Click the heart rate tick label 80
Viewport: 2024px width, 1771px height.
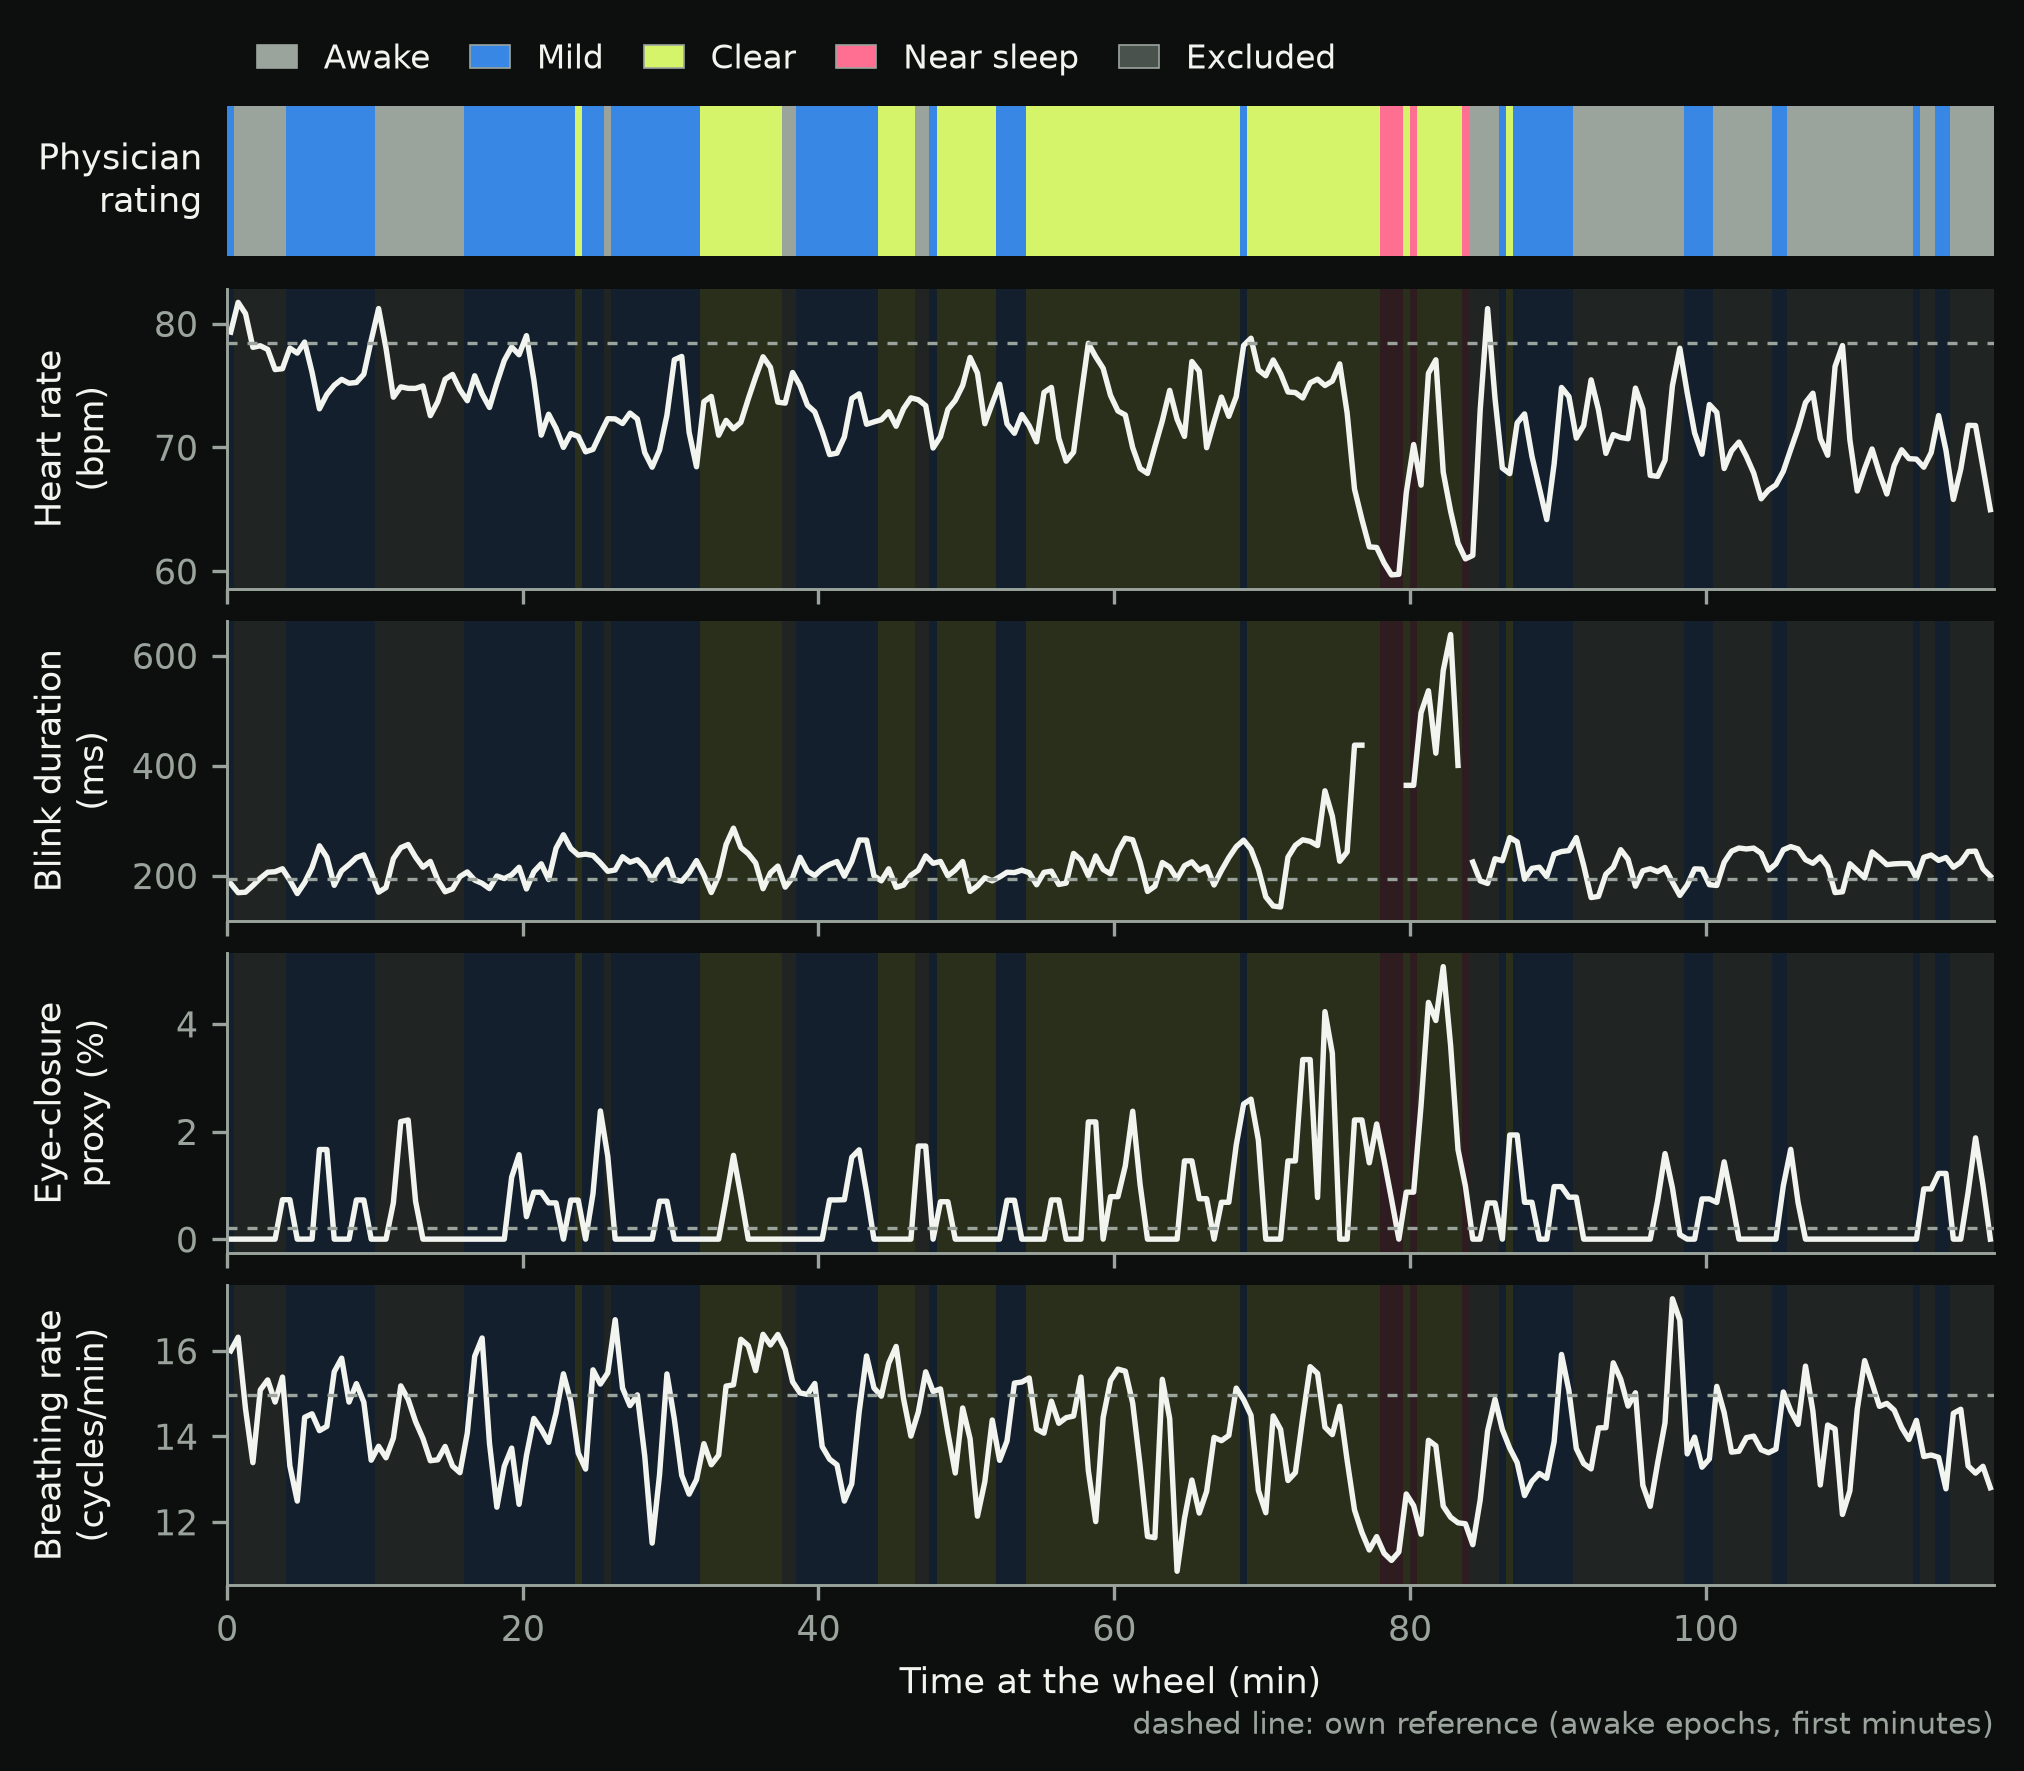click(x=176, y=325)
